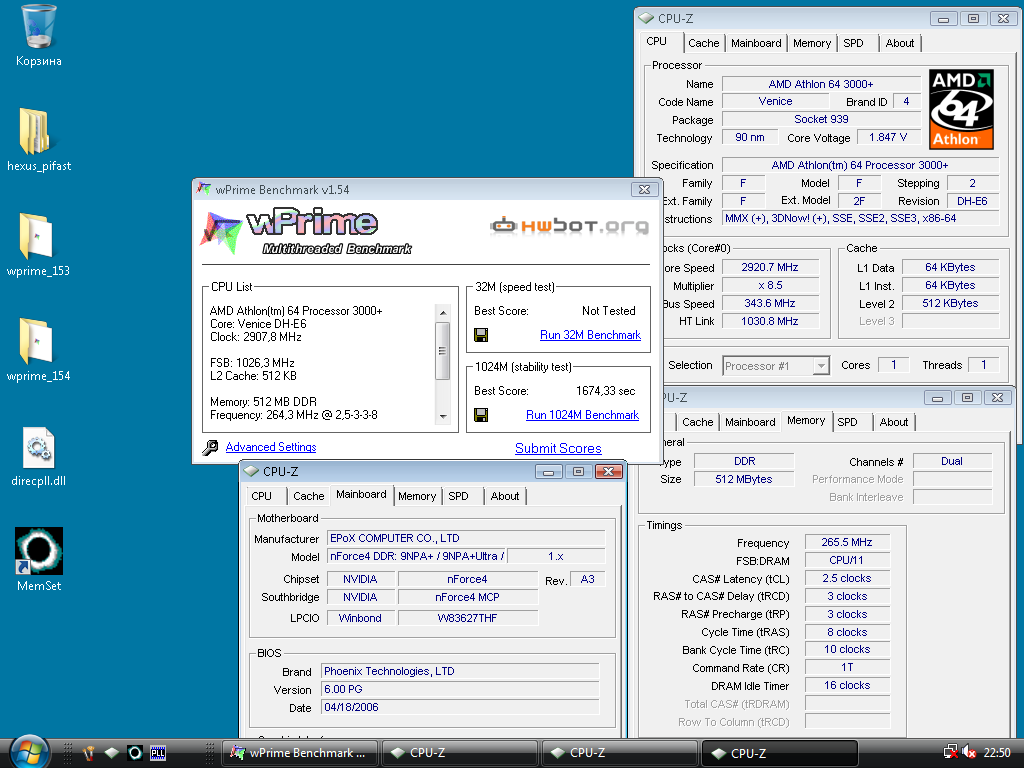1024x768 pixels.
Task: Click the BIOS date 04/18/2006 value
Action: click(x=460, y=707)
